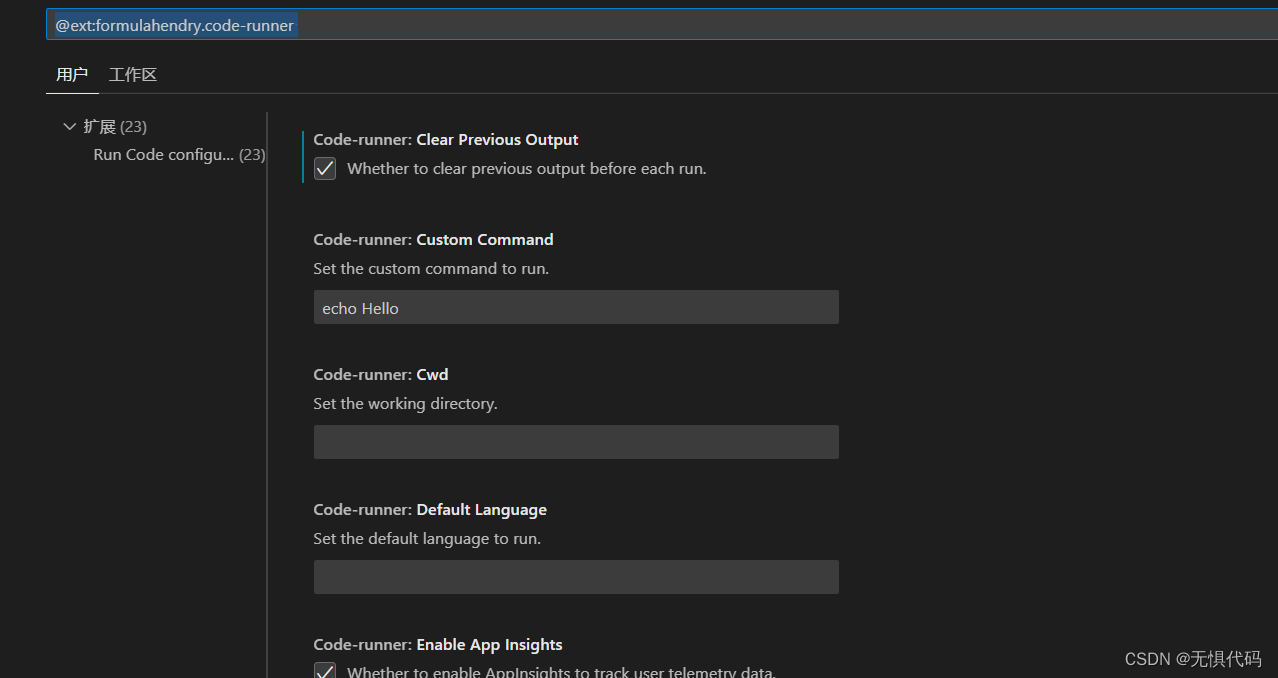The image size is (1278, 678).
Task: Select Run Code configuration tree item
Action: coord(164,155)
